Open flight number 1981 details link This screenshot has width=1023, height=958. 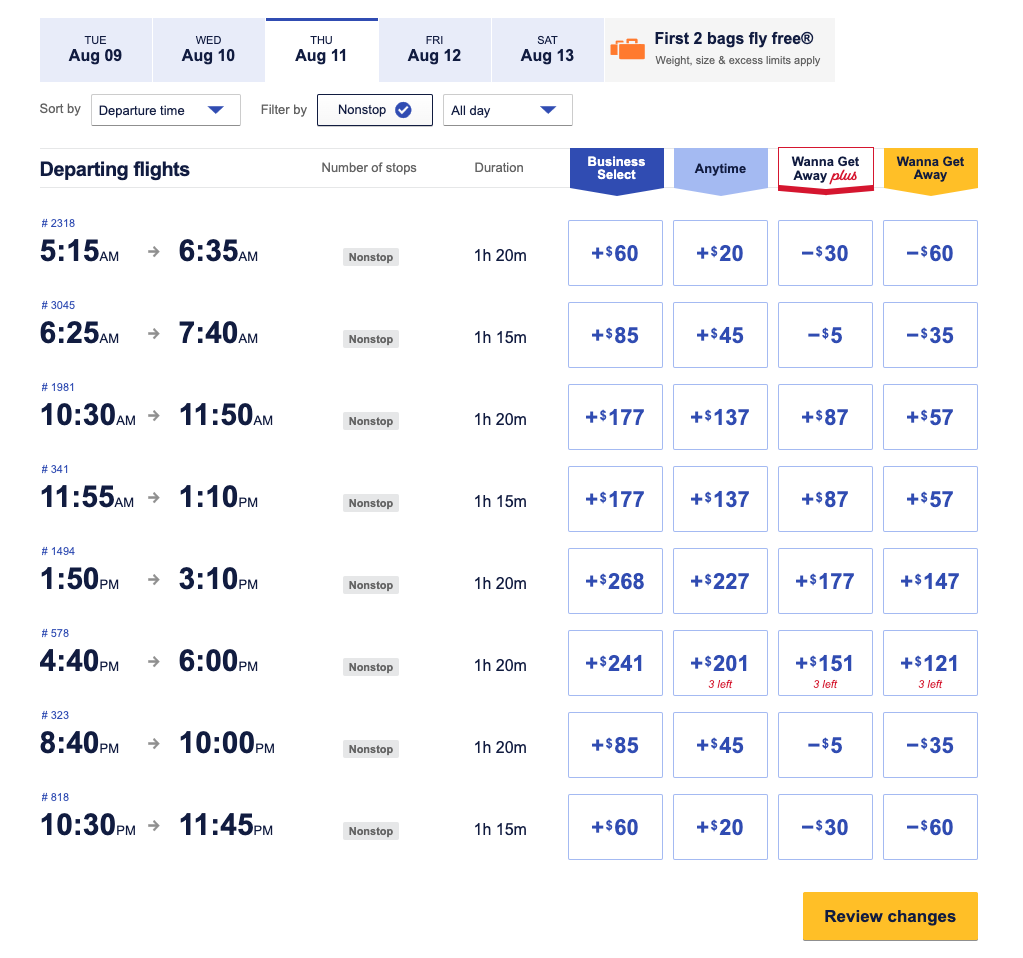click(58, 387)
